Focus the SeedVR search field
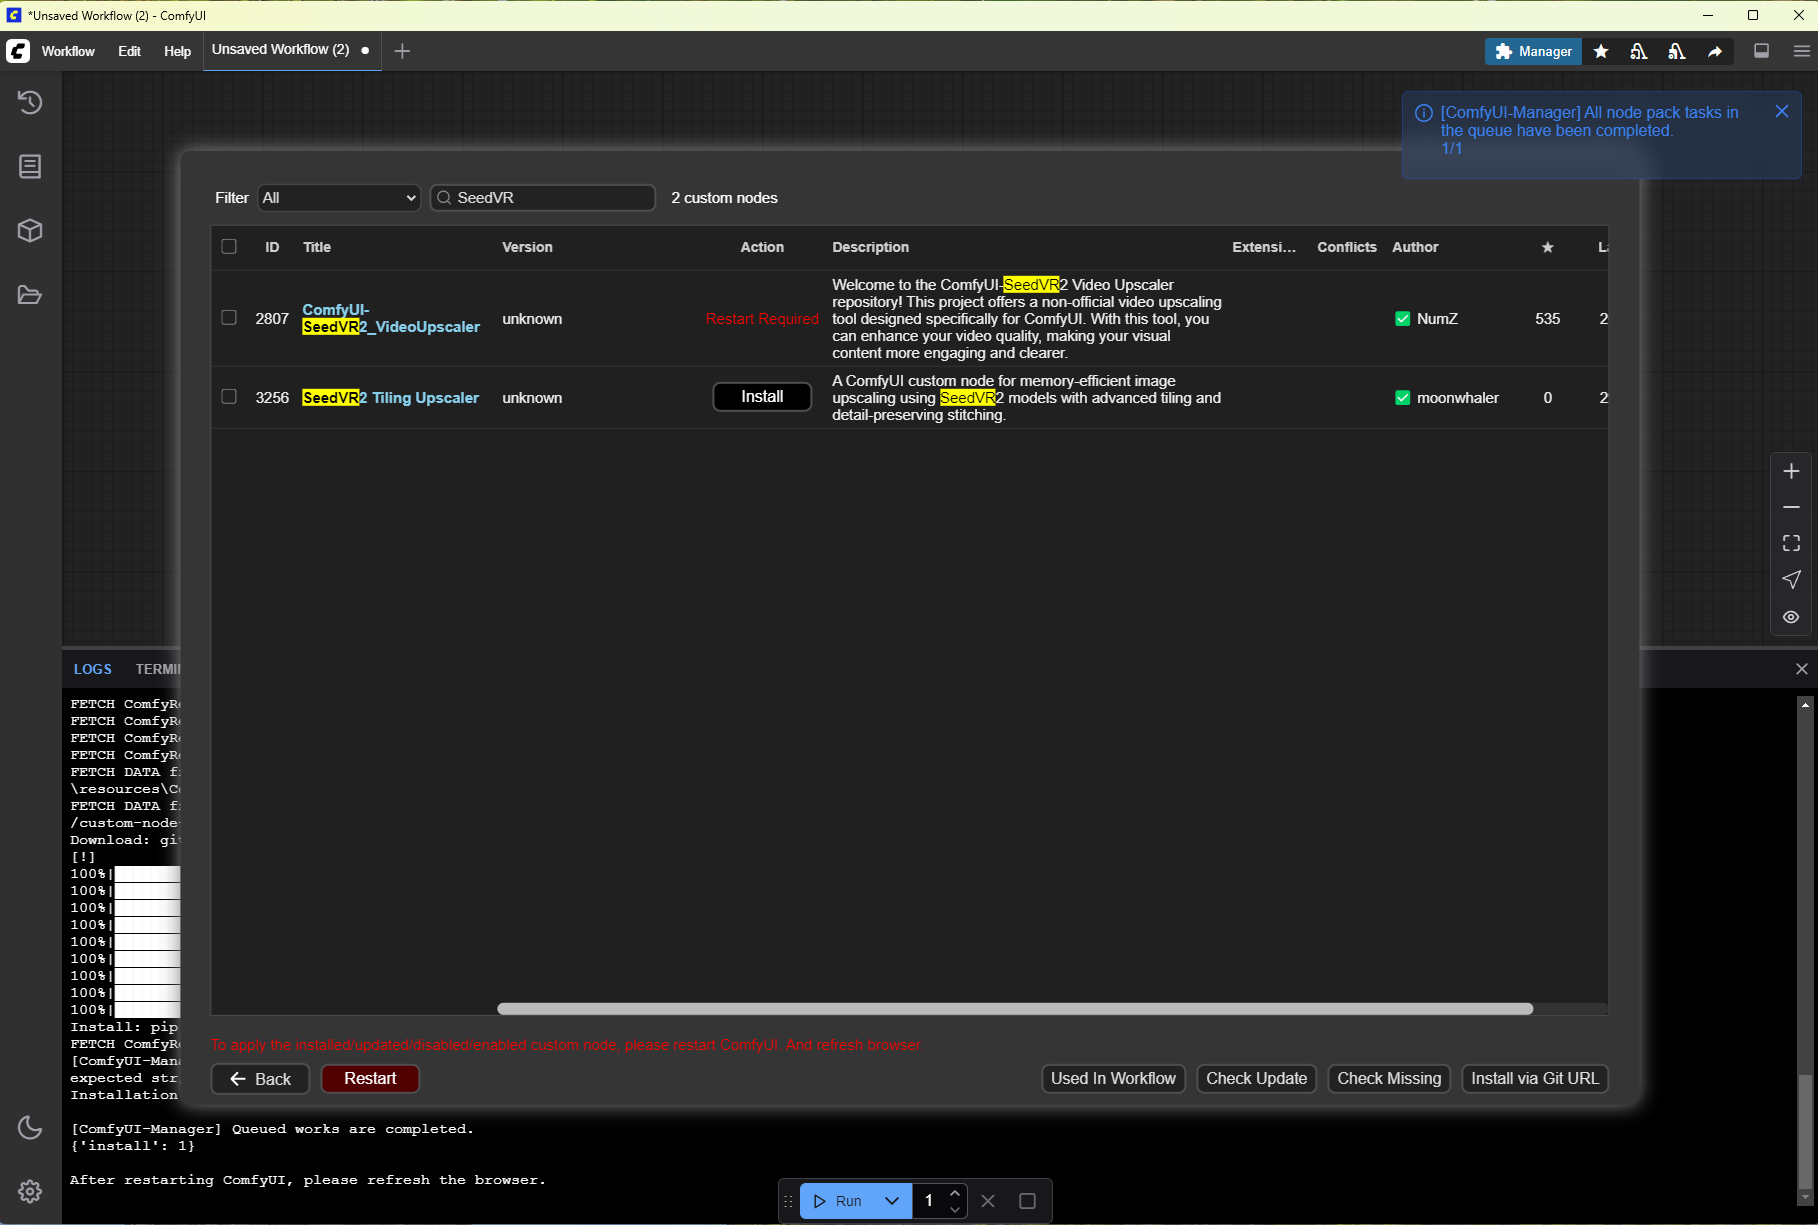The width and height of the screenshot is (1818, 1225). [543, 198]
